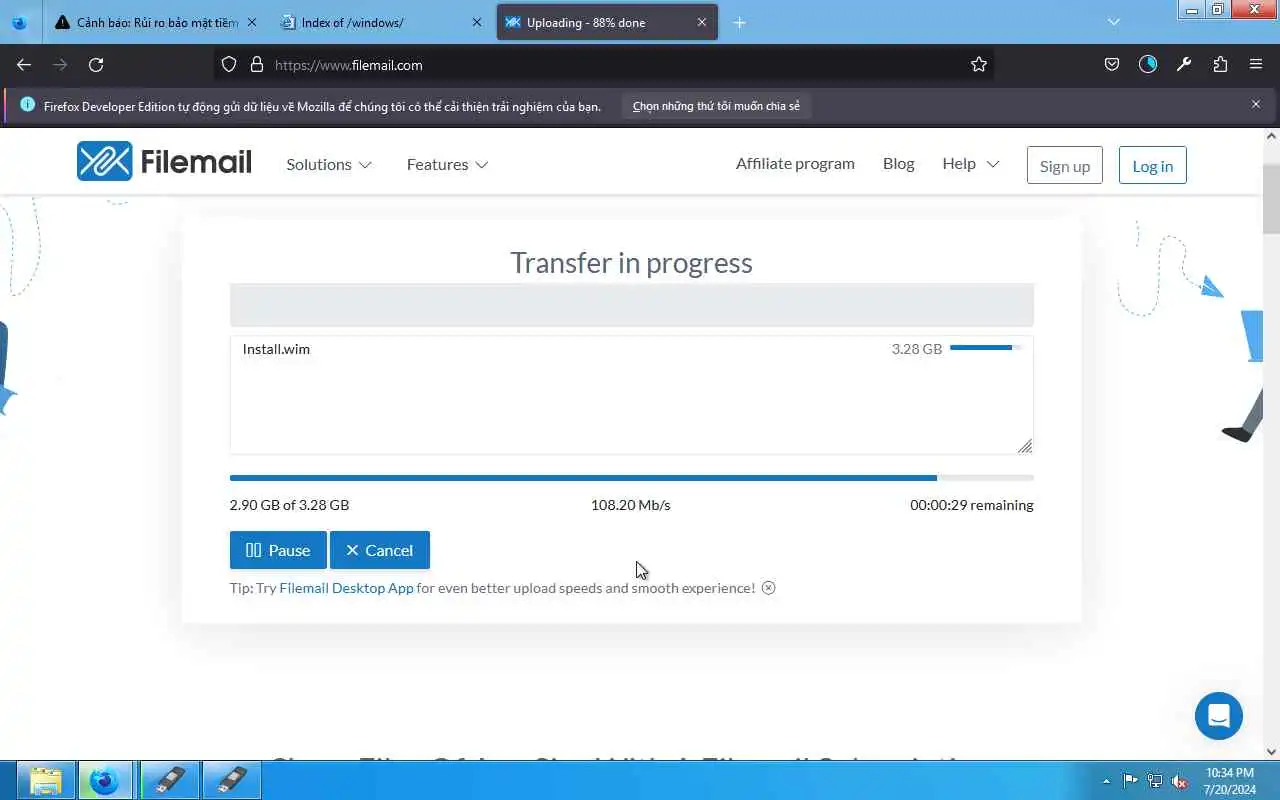Image resolution: width=1280 pixels, height=800 pixels.
Task: Reload the page with the refresh icon
Action: (x=96, y=65)
